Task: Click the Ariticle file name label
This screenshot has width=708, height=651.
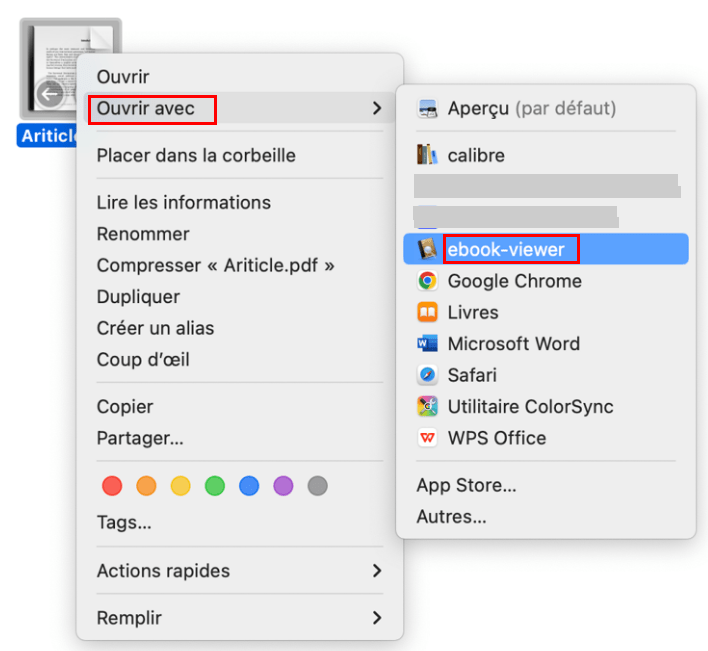Action: [x=47, y=135]
